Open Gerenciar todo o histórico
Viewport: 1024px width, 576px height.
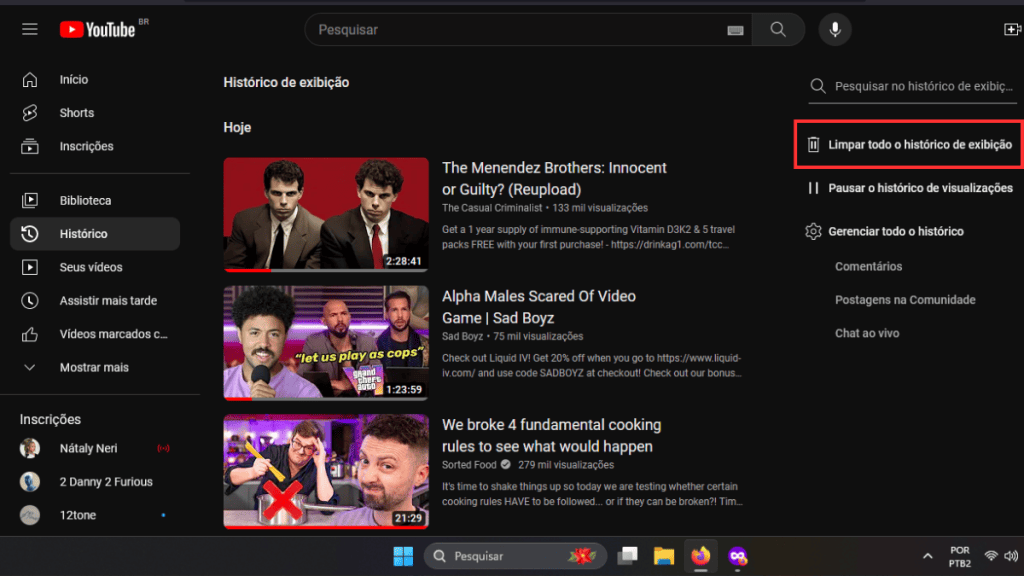[x=898, y=231]
